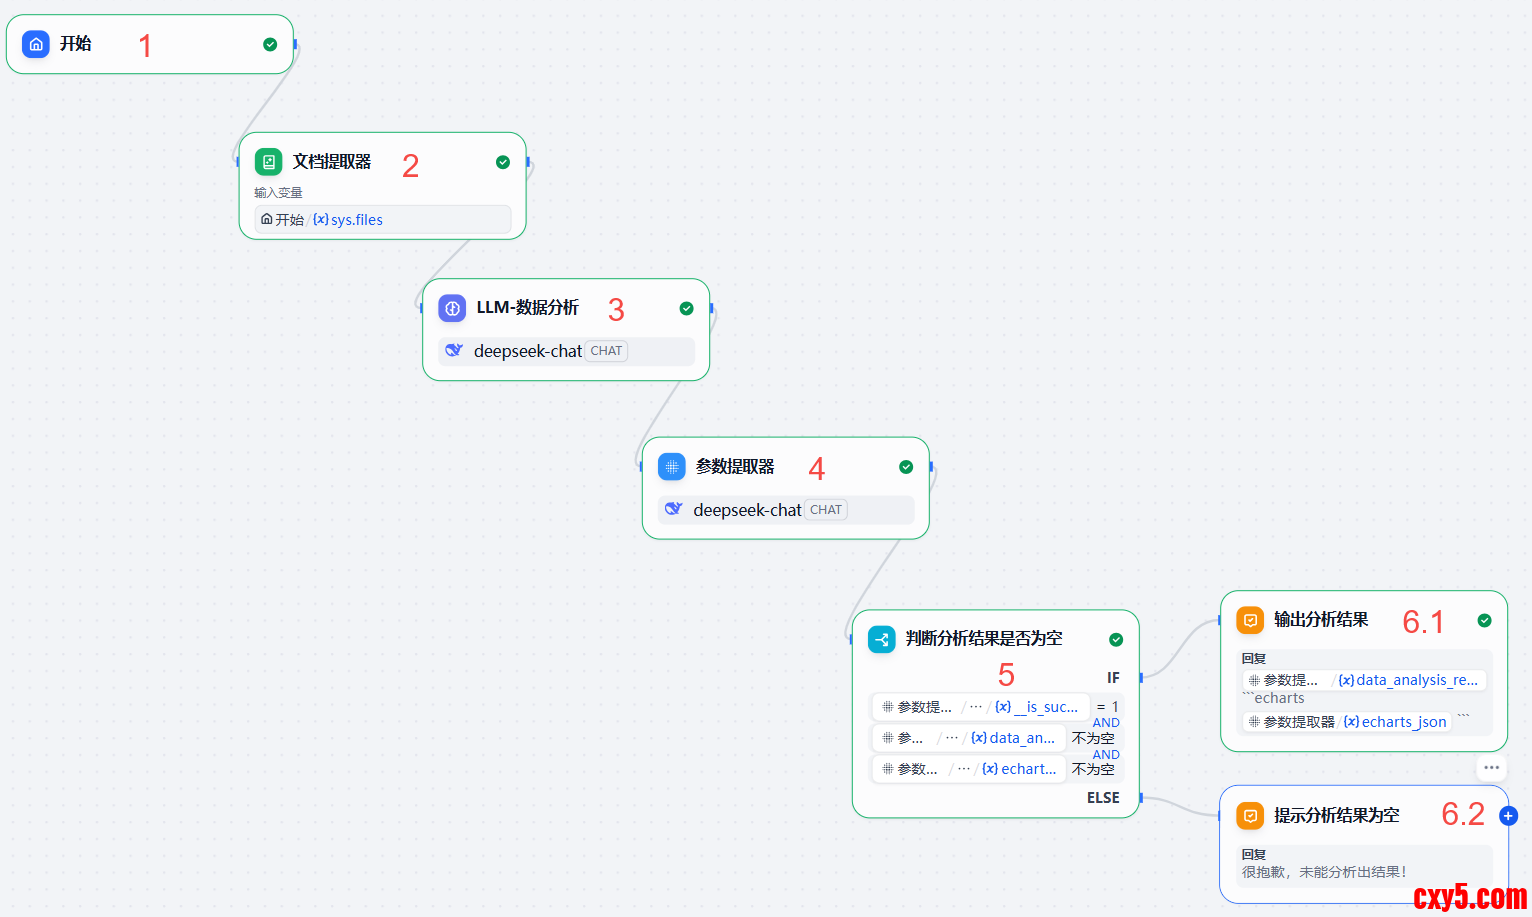The height and width of the screenshot is (917, 1532).
Task: Click the 输入变量 label in 文档提取器
Action: (x=278, y=193)
